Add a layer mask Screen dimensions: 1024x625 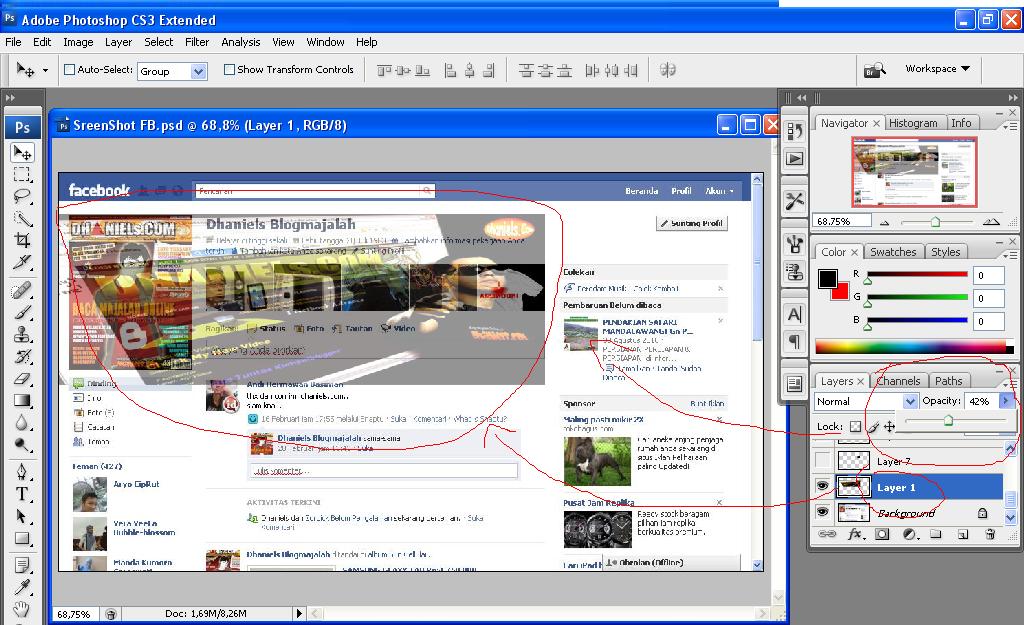tap(882, 534)
